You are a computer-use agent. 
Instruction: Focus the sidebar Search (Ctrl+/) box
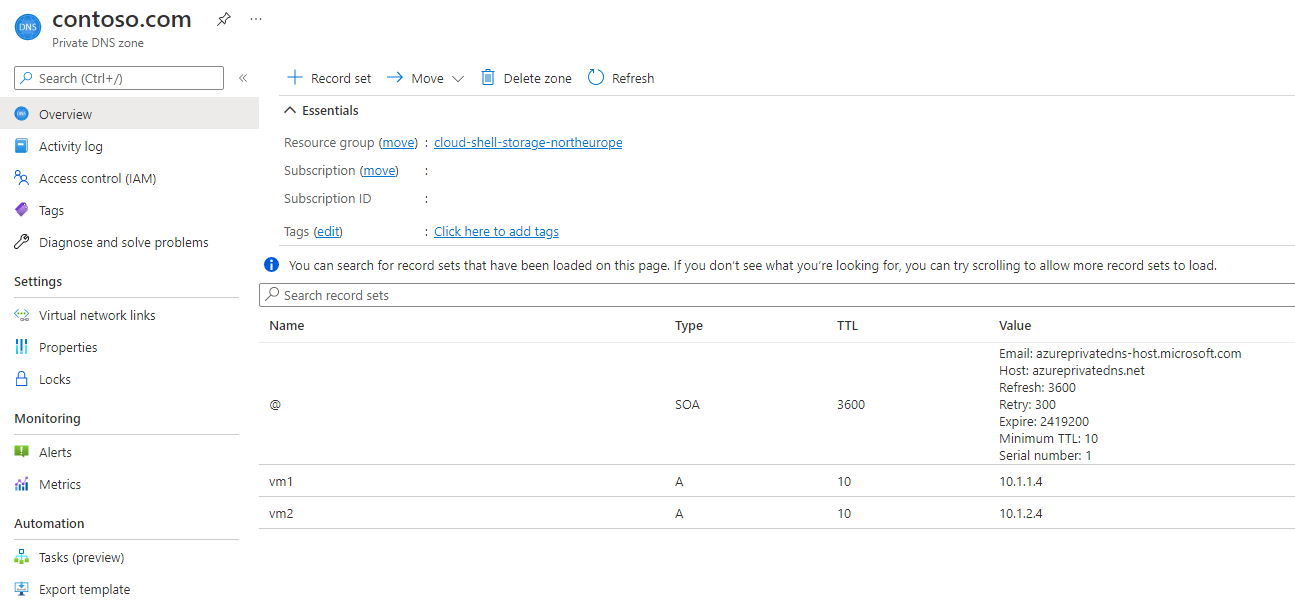coord(119,78)
